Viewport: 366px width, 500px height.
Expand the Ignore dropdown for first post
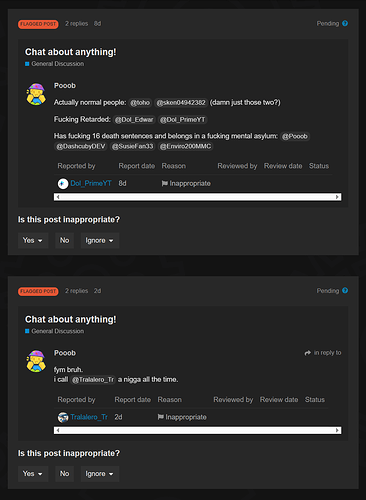click(100, 240)
